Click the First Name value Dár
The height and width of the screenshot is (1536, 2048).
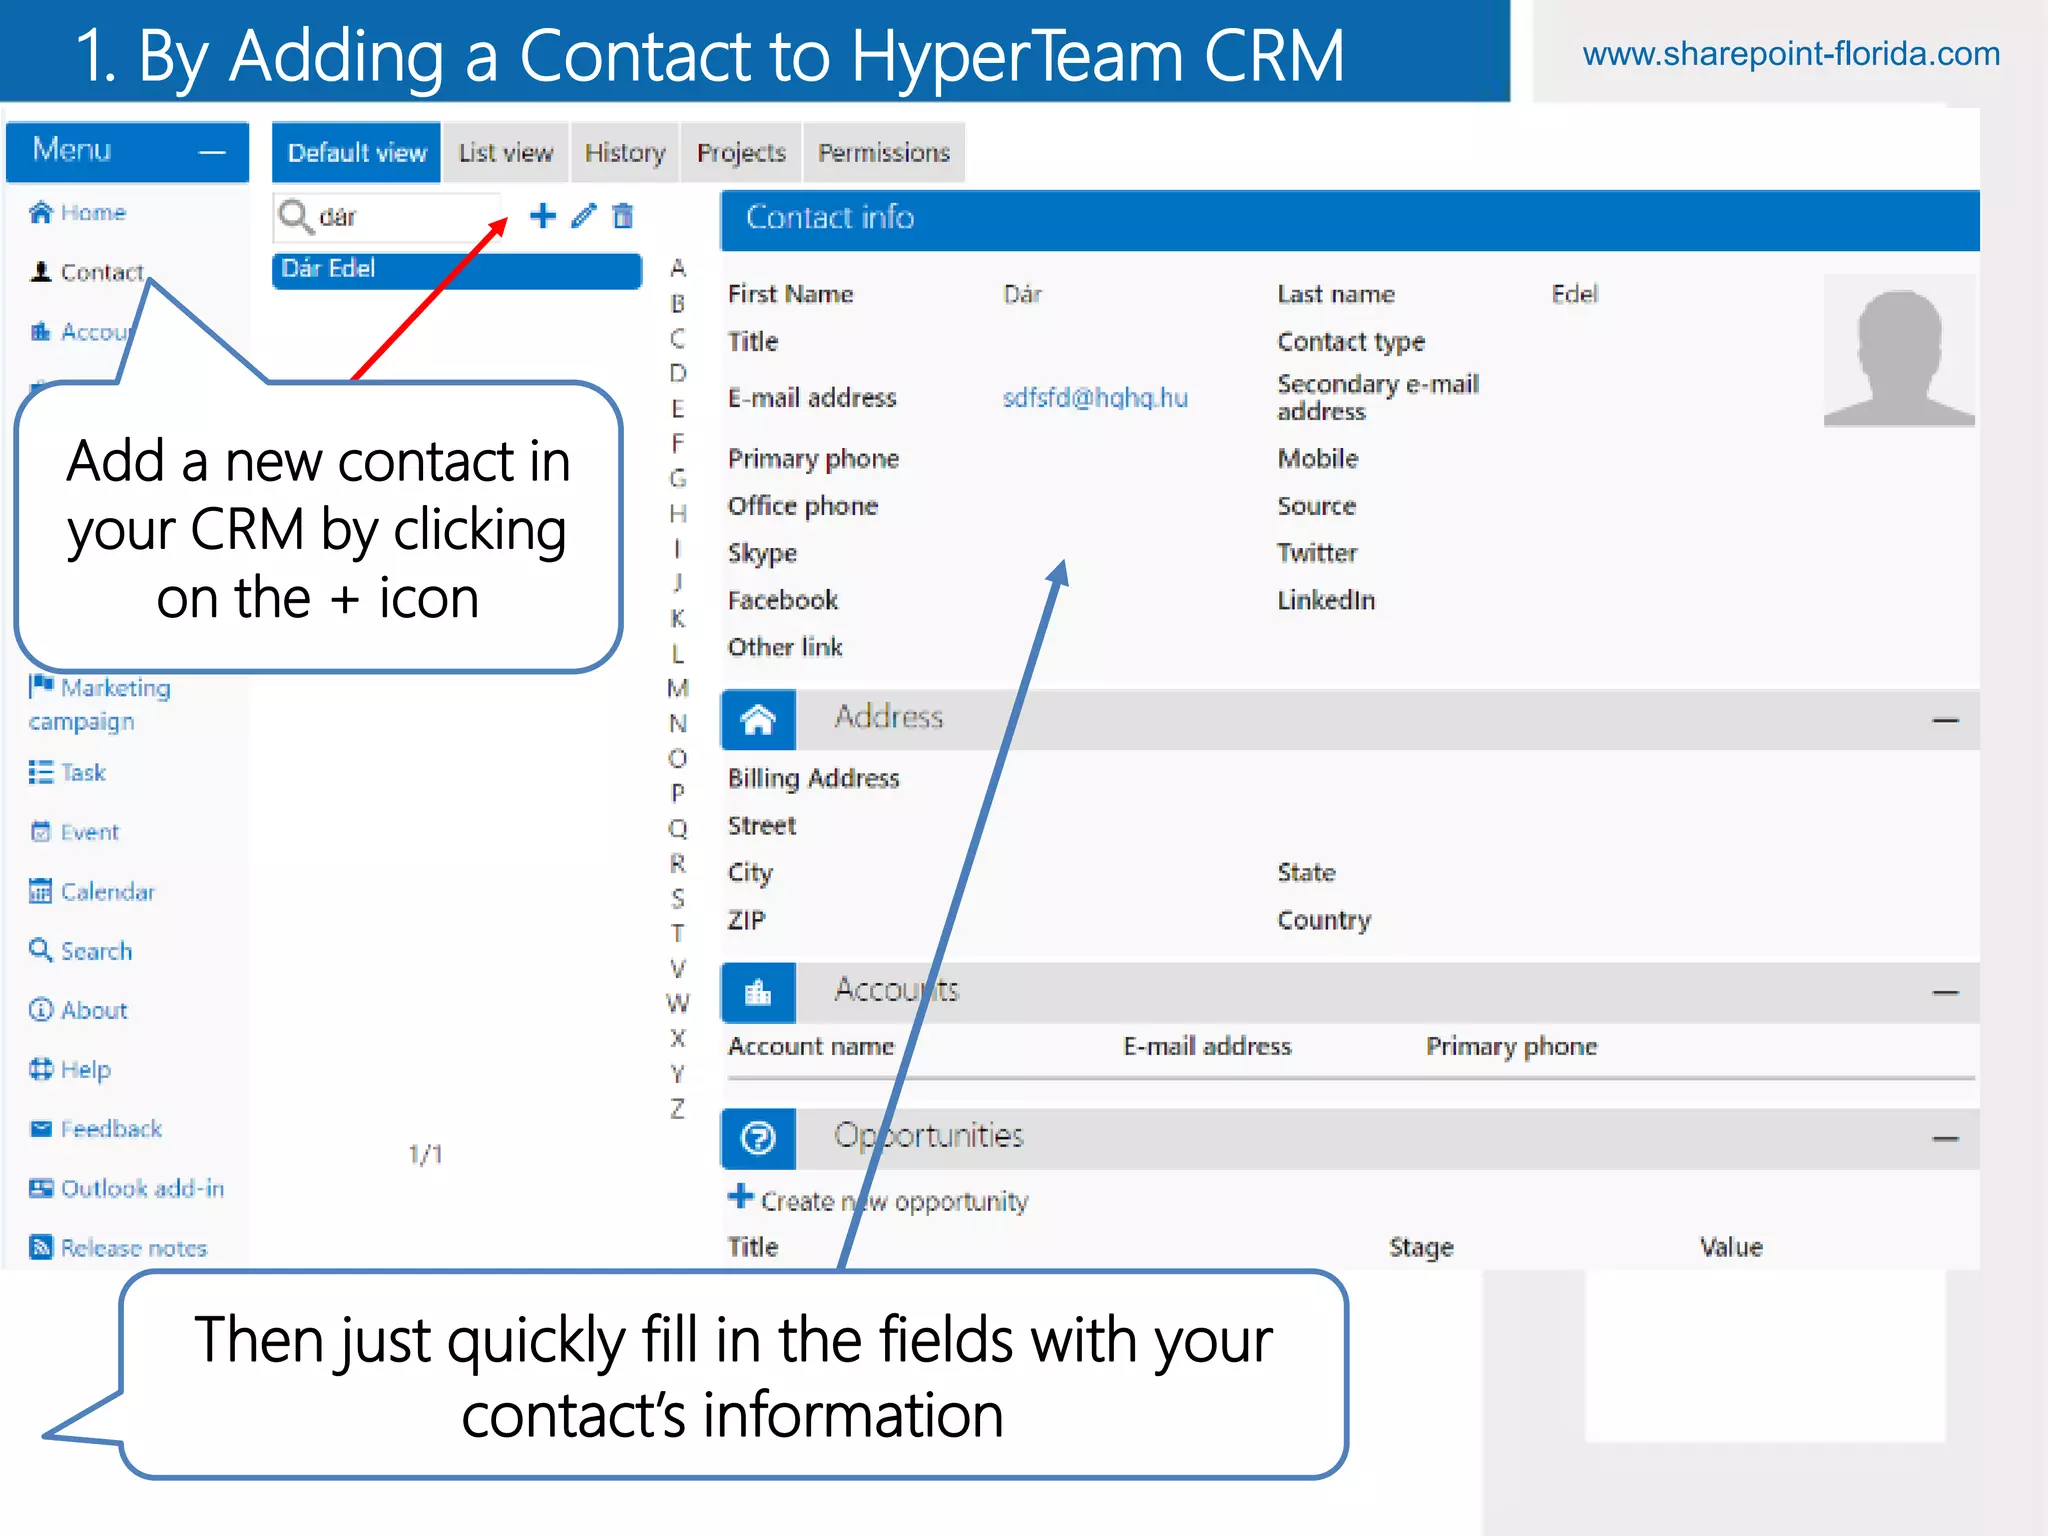[x=1022, y=294]
